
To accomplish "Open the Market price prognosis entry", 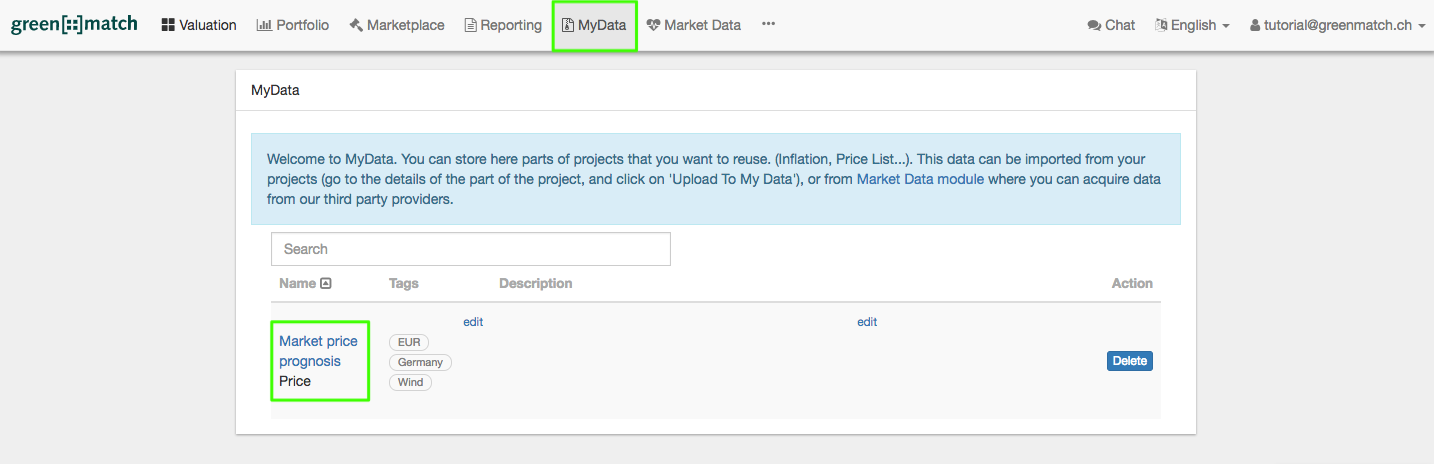I will [x=318, y=351].
